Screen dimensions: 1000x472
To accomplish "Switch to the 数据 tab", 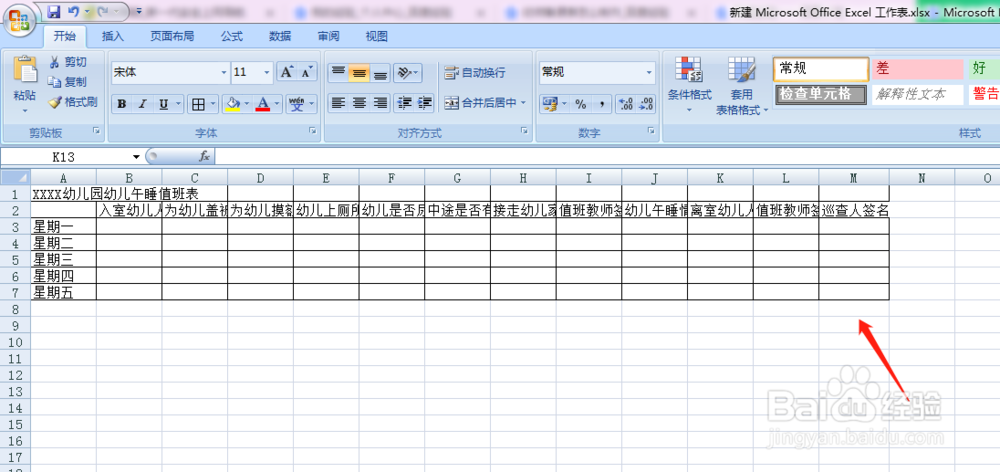I will point(280,36).
